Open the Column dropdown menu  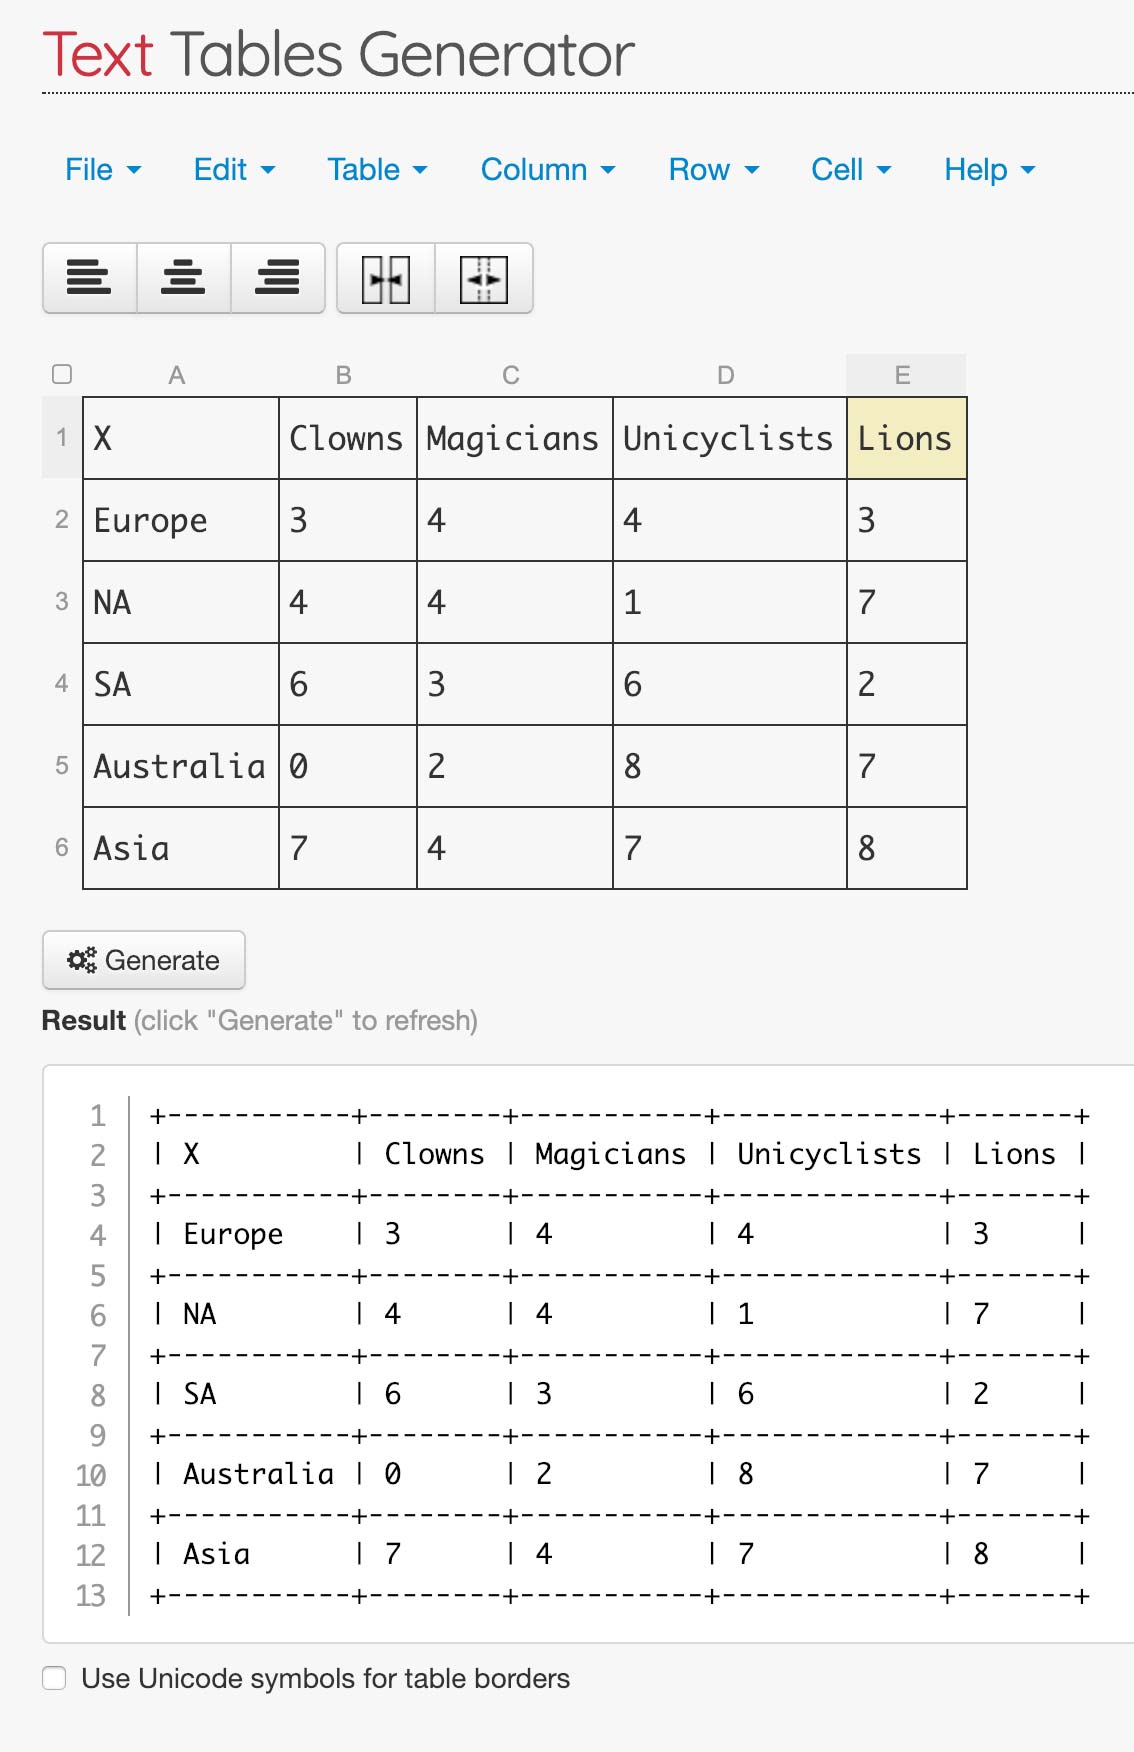click(546, 170)
